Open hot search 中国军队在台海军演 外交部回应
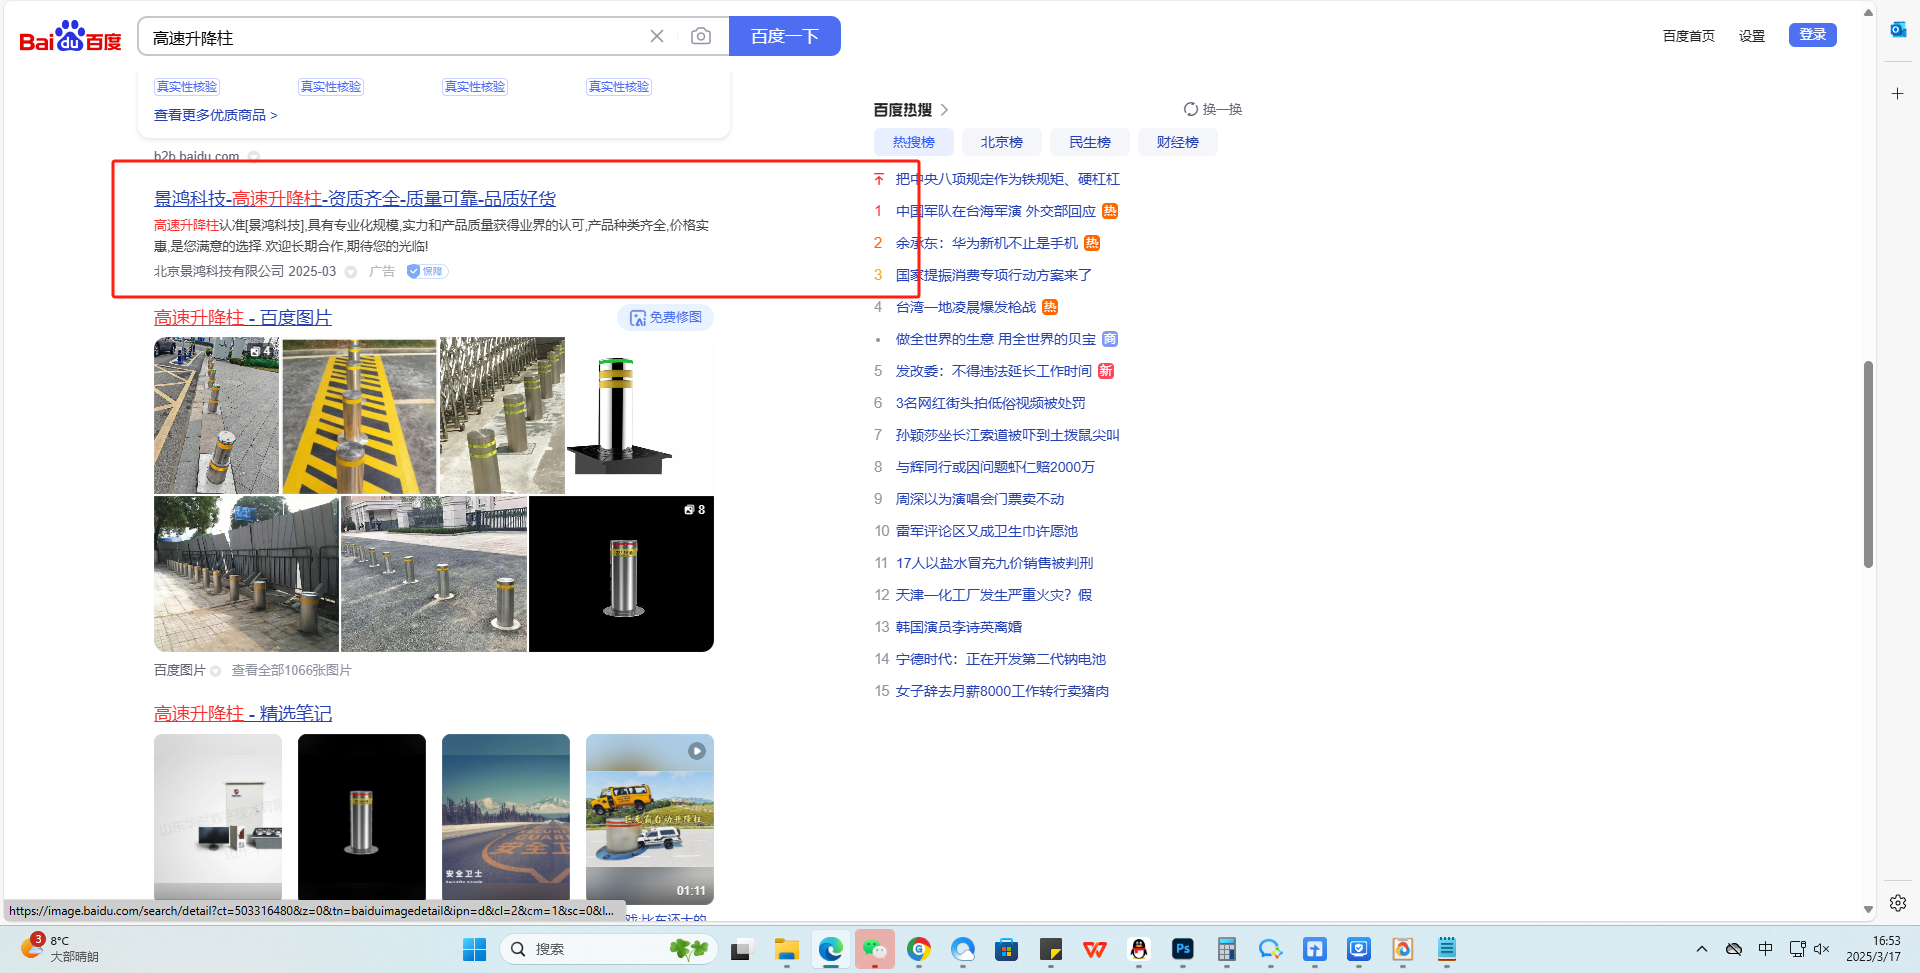Viewport: 1920px width, 973px height. point(996,211)
